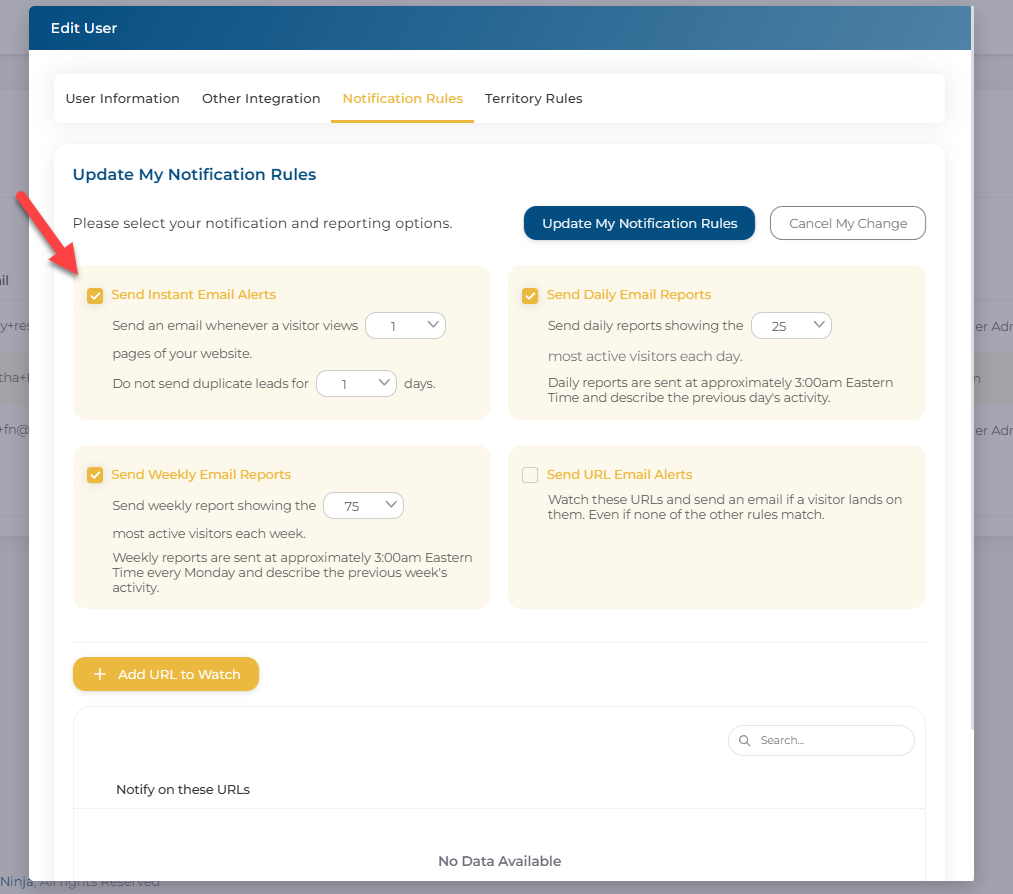Click Add URL to Watch button
The width and height of the screenshot is (1013, 894).
(166, 674)
